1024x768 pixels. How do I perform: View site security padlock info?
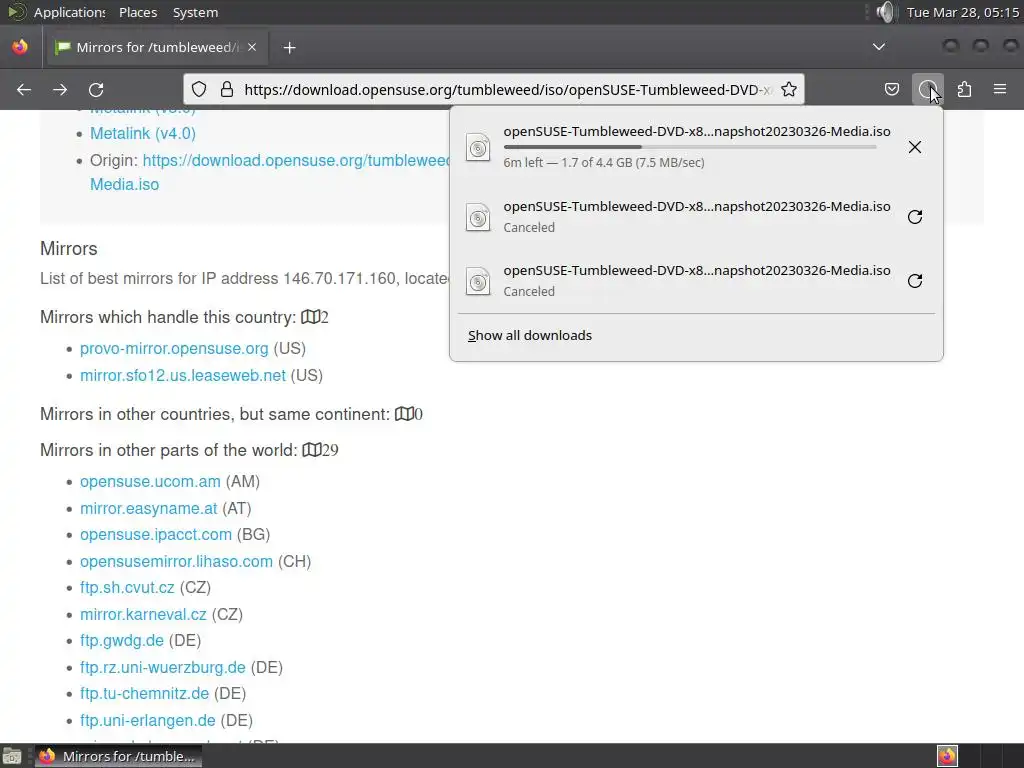(227, 89)
